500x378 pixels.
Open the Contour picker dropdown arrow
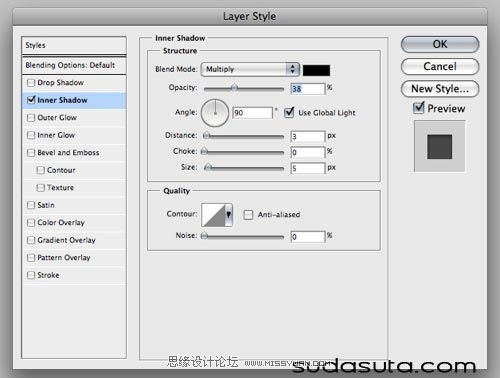229,215
